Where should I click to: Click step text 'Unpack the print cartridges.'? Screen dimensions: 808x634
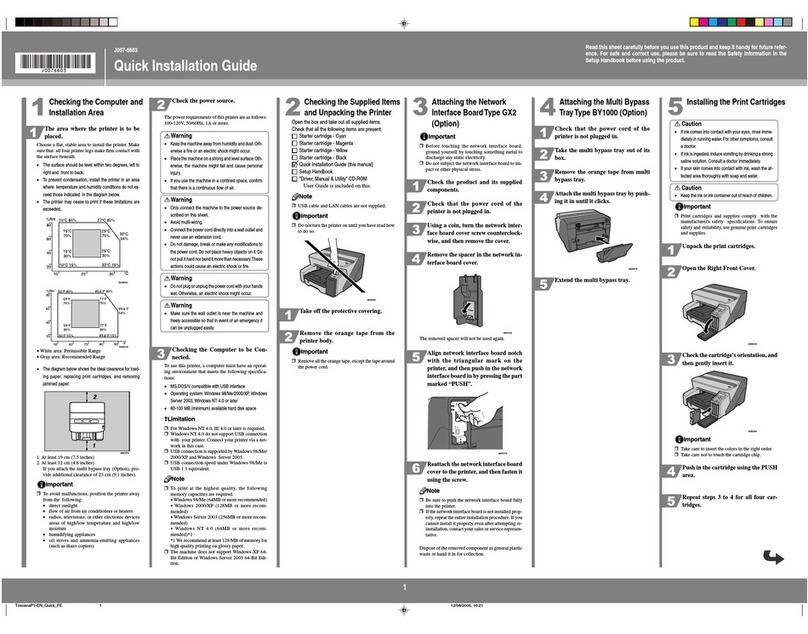[x=719, y=246]
